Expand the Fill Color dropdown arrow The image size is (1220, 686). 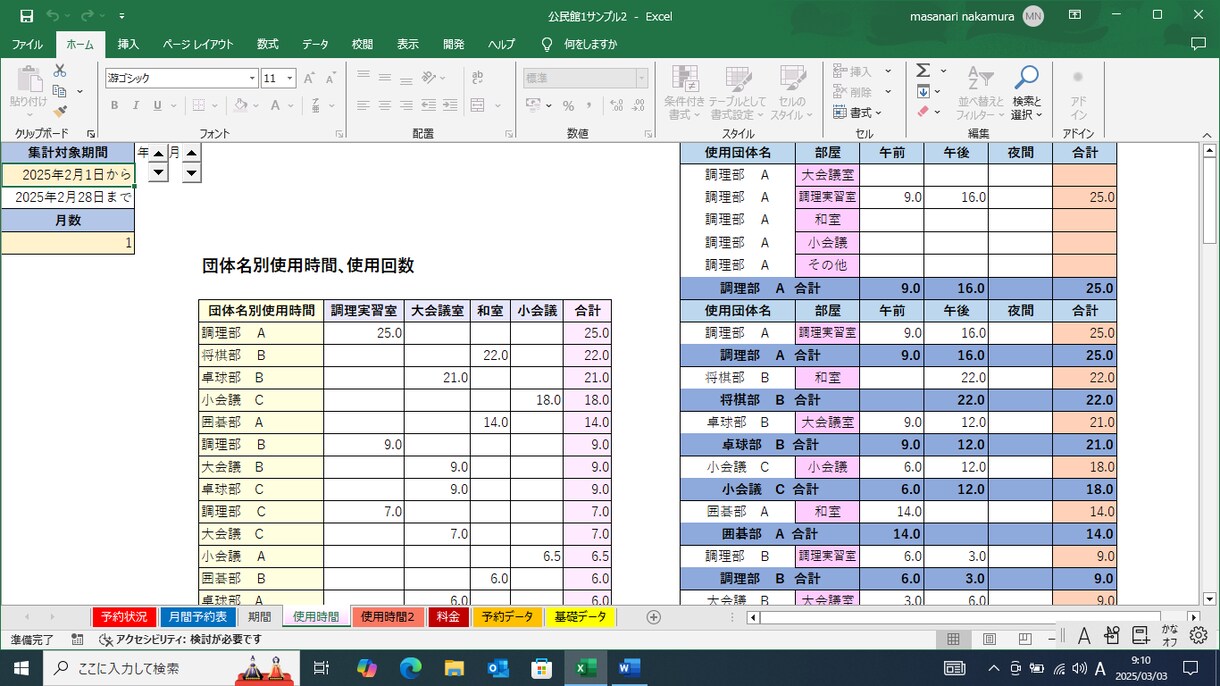coord(256,105)
